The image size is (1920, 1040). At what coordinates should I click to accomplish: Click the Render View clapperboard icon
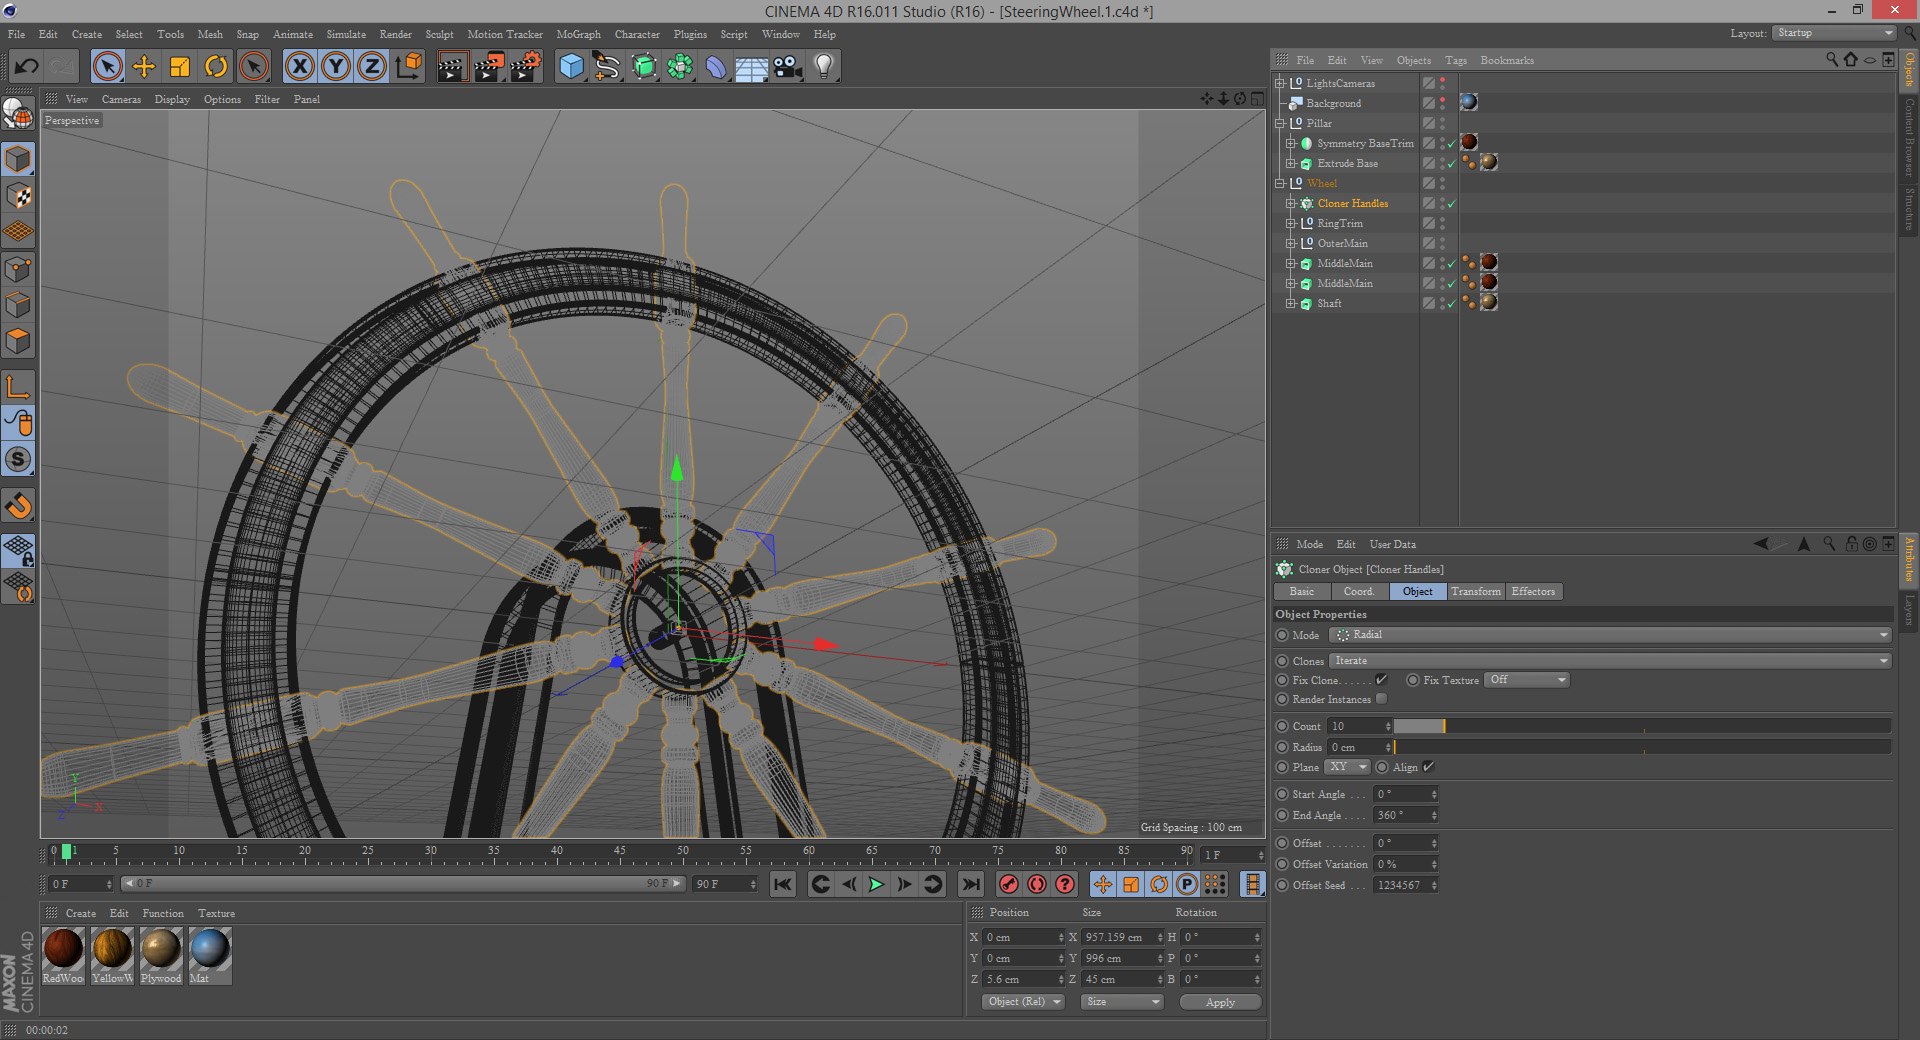[452, 67]
